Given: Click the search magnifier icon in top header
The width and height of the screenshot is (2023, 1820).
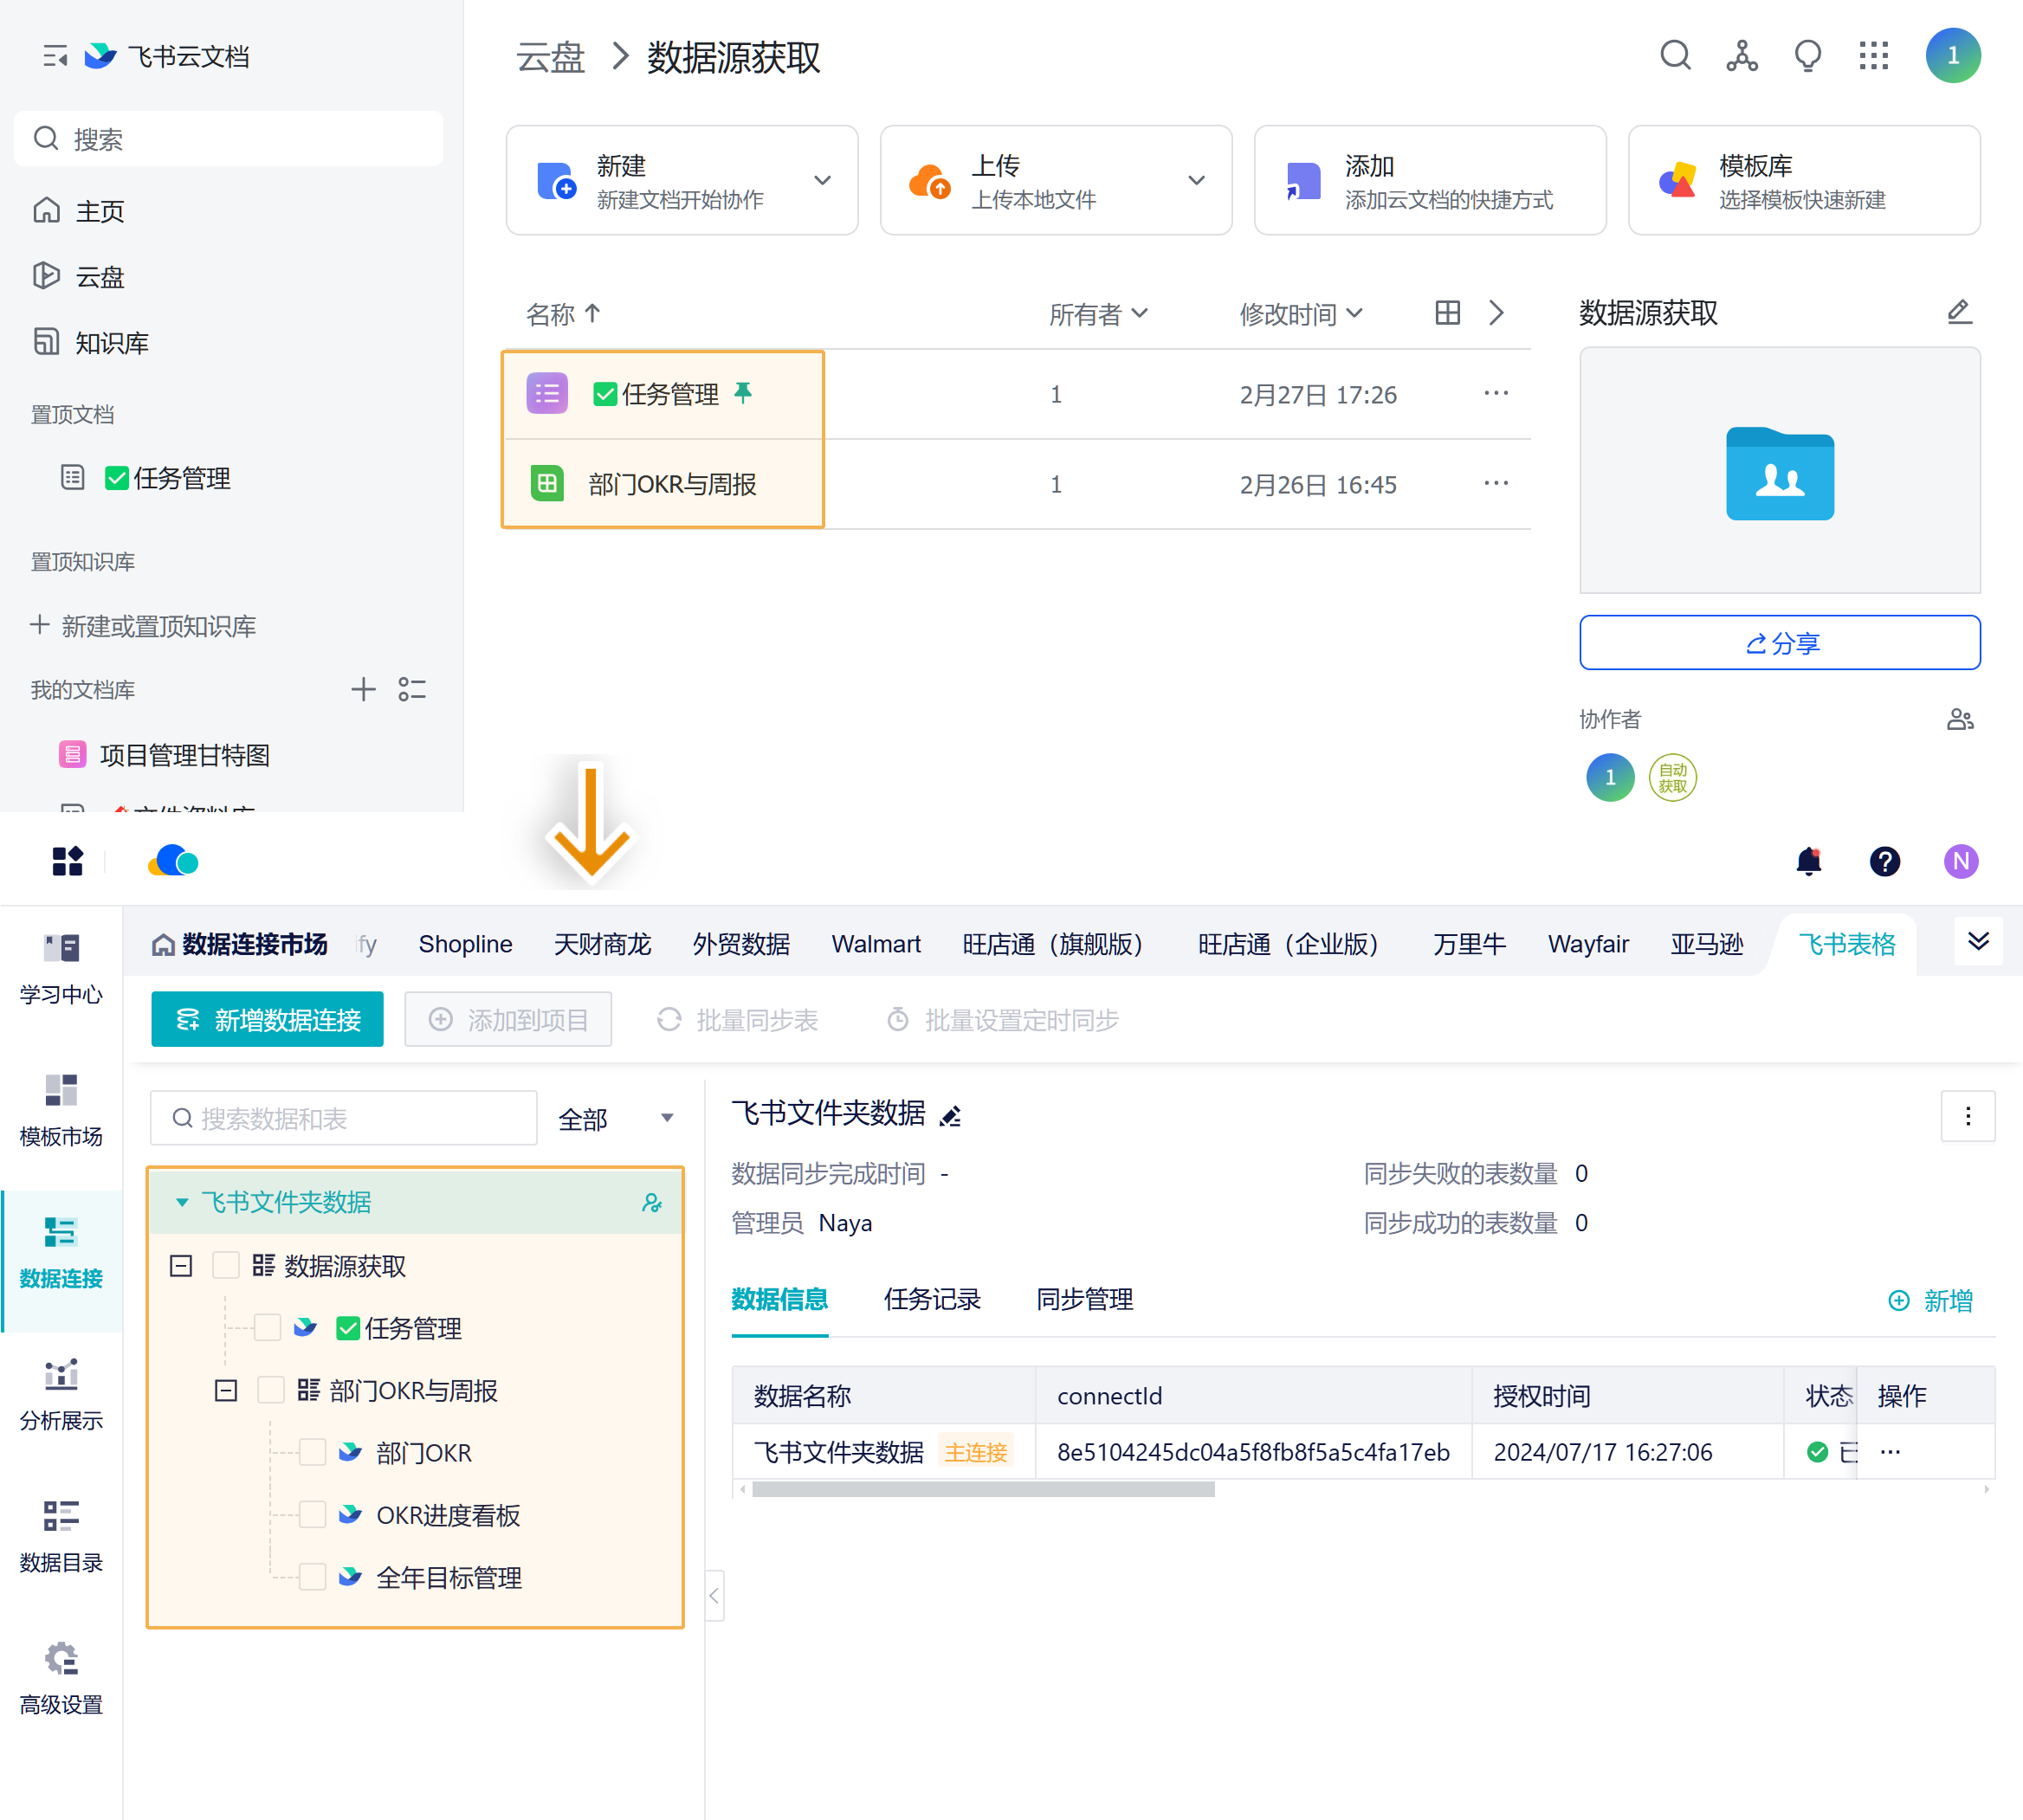Looking at the screenshot, I should click(x=1675, y=55).
